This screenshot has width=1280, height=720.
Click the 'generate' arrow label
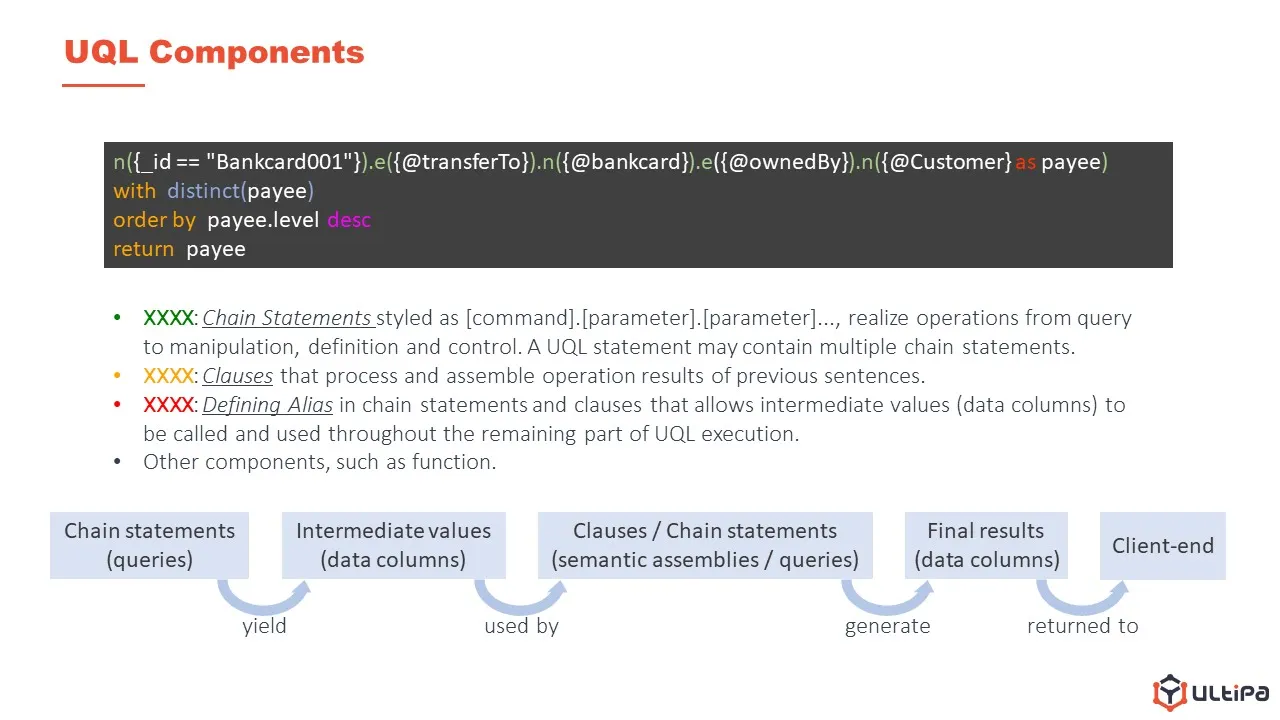click(887, 626)
